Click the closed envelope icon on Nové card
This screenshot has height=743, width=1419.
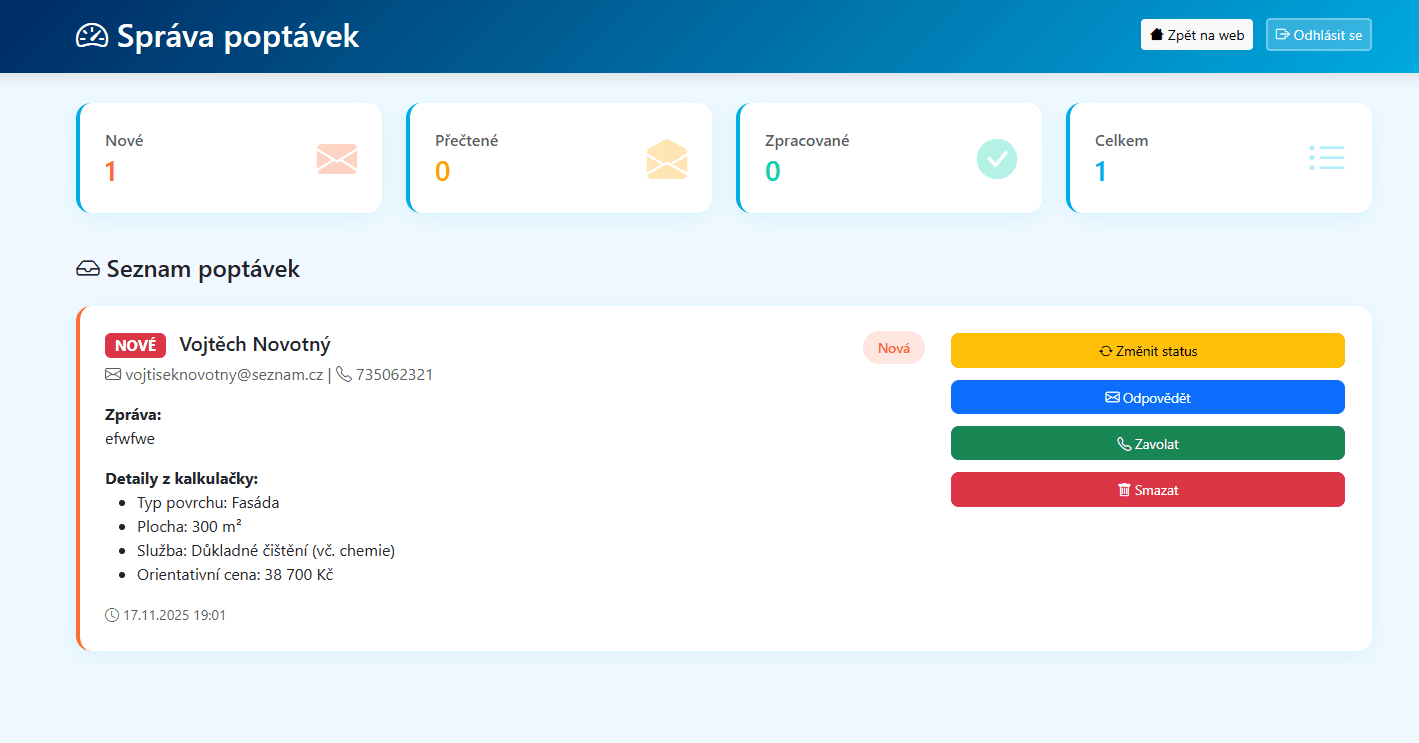pyautogui.click(x=336, y=158)
